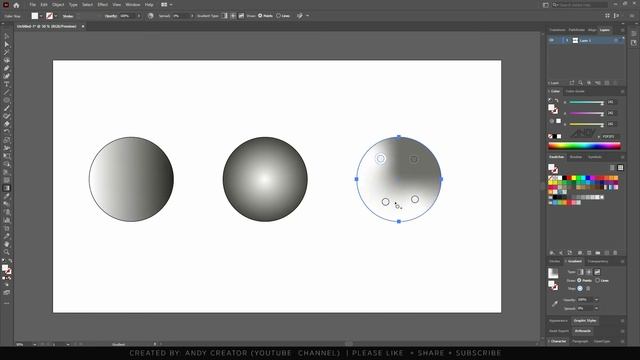
Task: Click the radial gradient circle on the canvas
Action: (x=265, y=179)
